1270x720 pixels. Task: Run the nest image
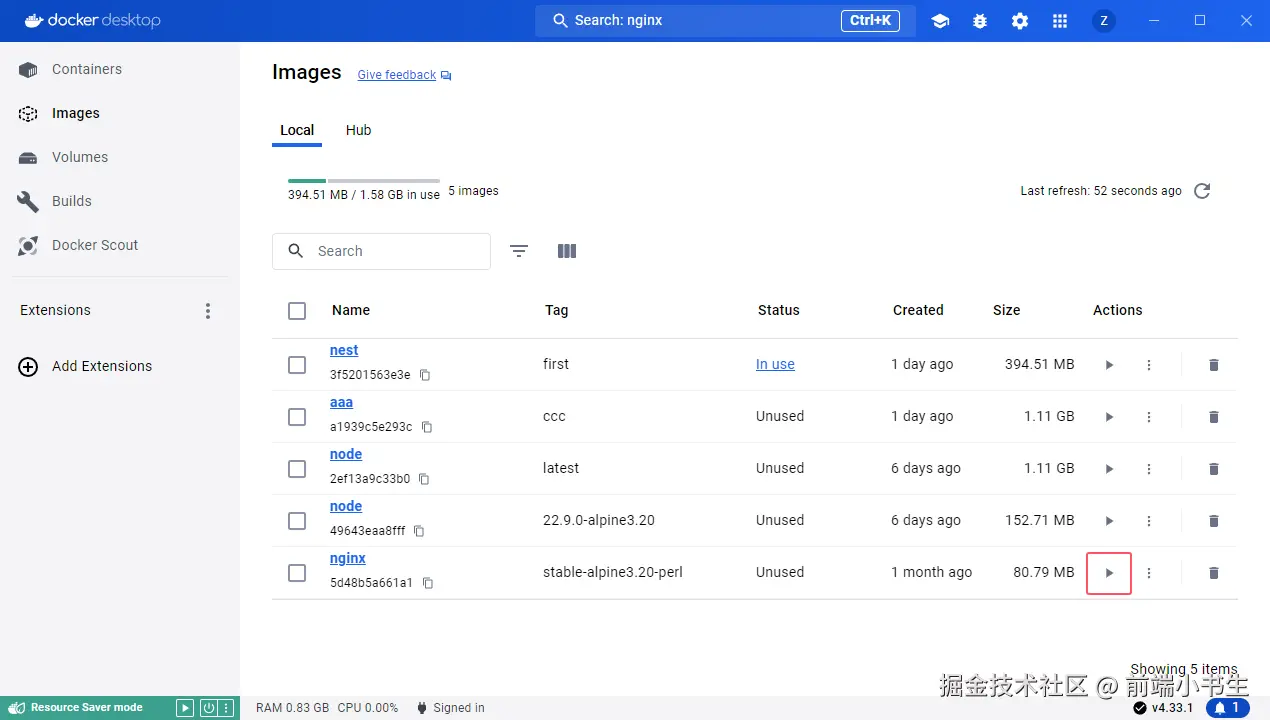[x=1109, y=365]
